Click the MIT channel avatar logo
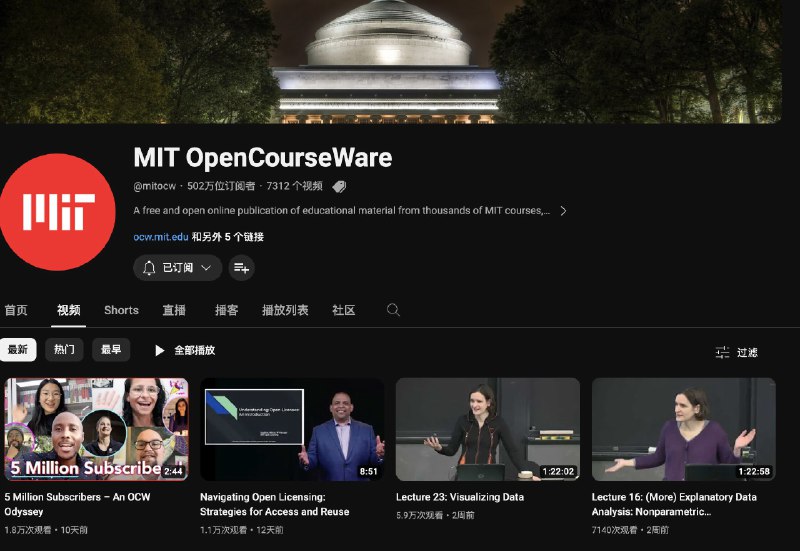The height and width of the screenshot is (551, 800). pos(57,212)
